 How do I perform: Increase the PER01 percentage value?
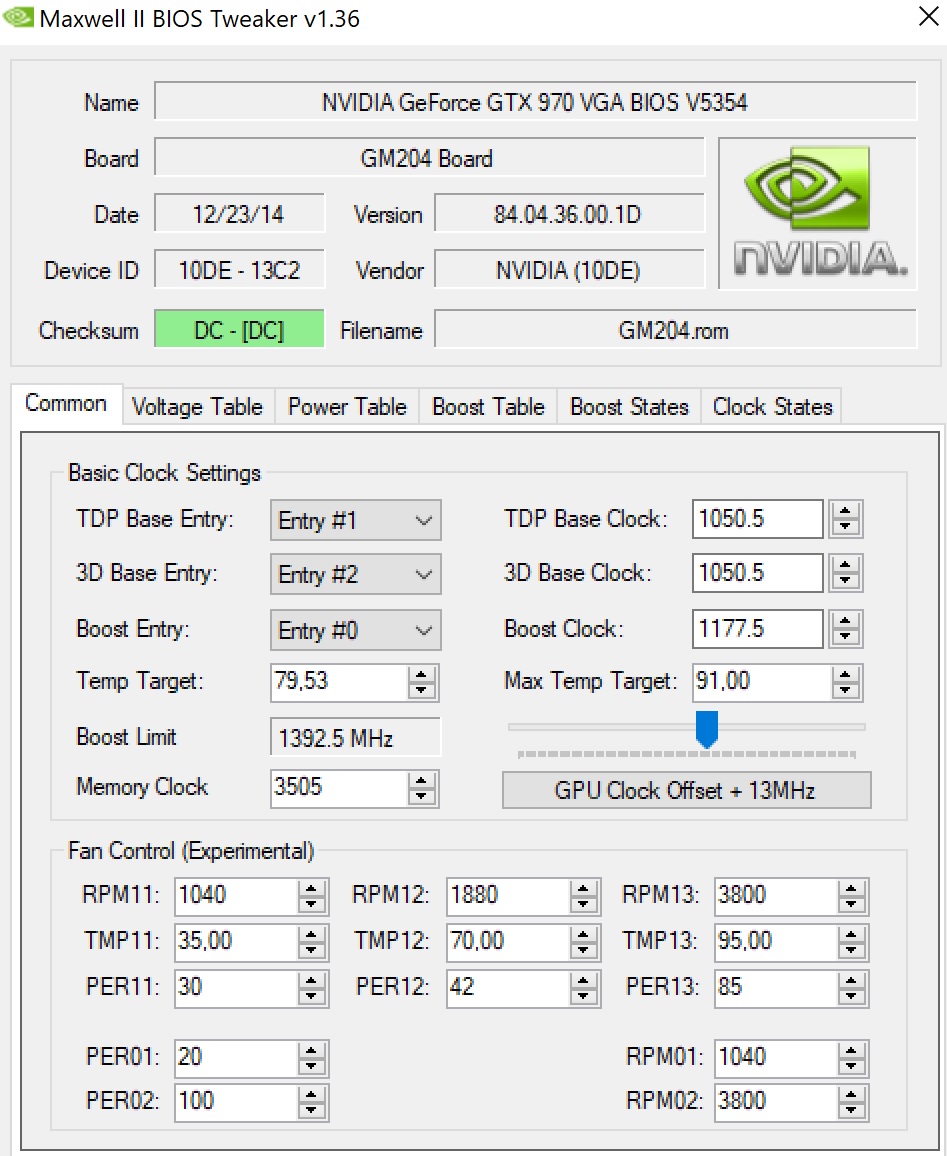311,1051
